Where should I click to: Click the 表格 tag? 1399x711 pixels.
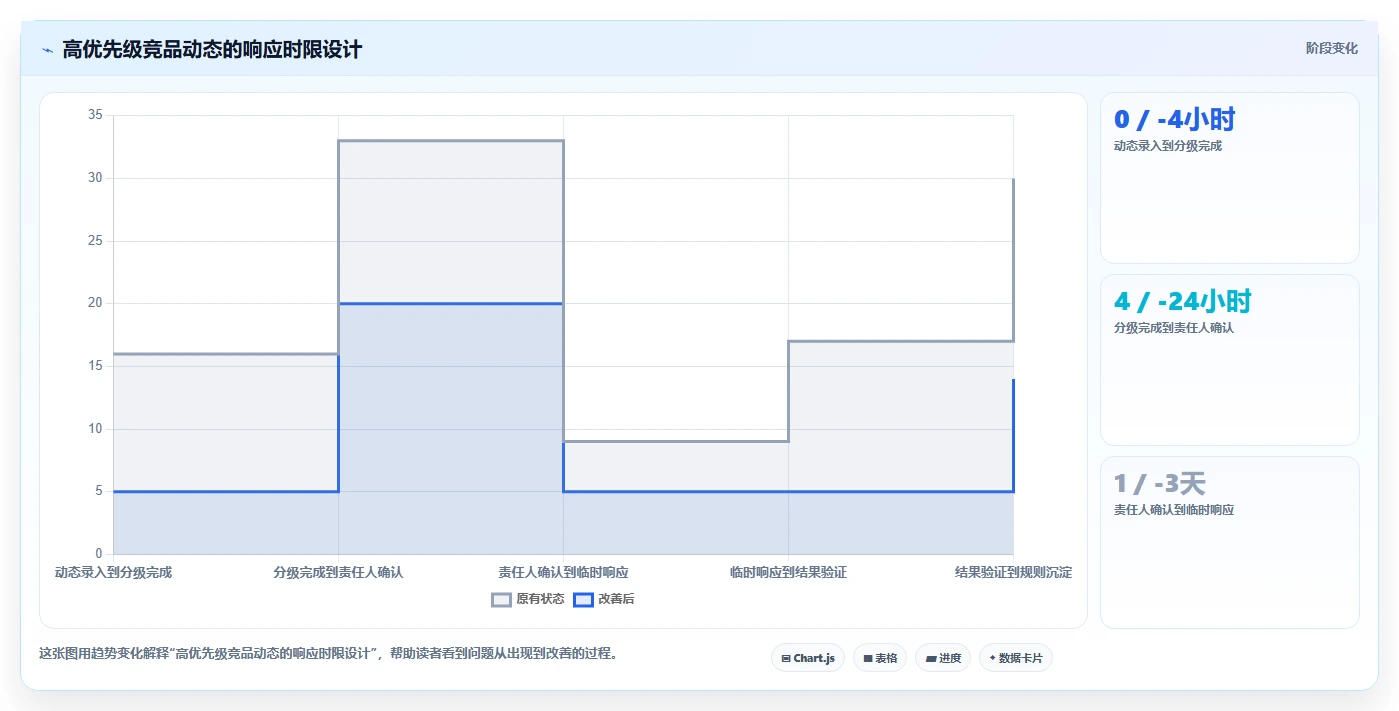[880, 658]
